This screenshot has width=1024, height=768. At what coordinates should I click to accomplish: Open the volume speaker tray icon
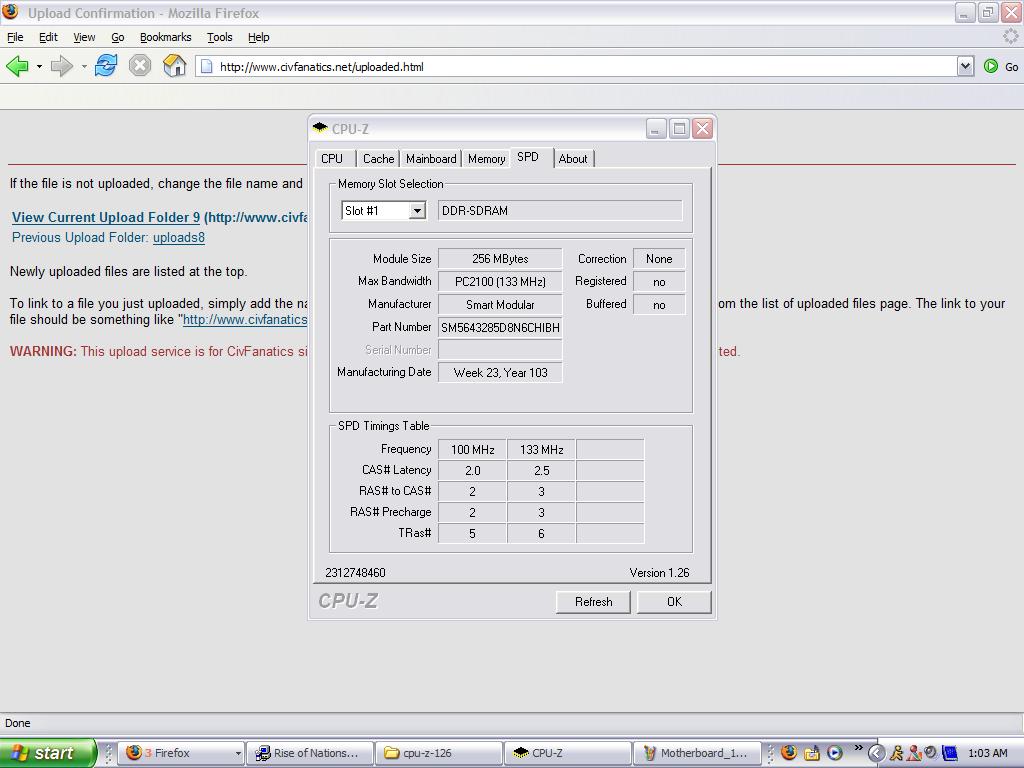[931, 753]
